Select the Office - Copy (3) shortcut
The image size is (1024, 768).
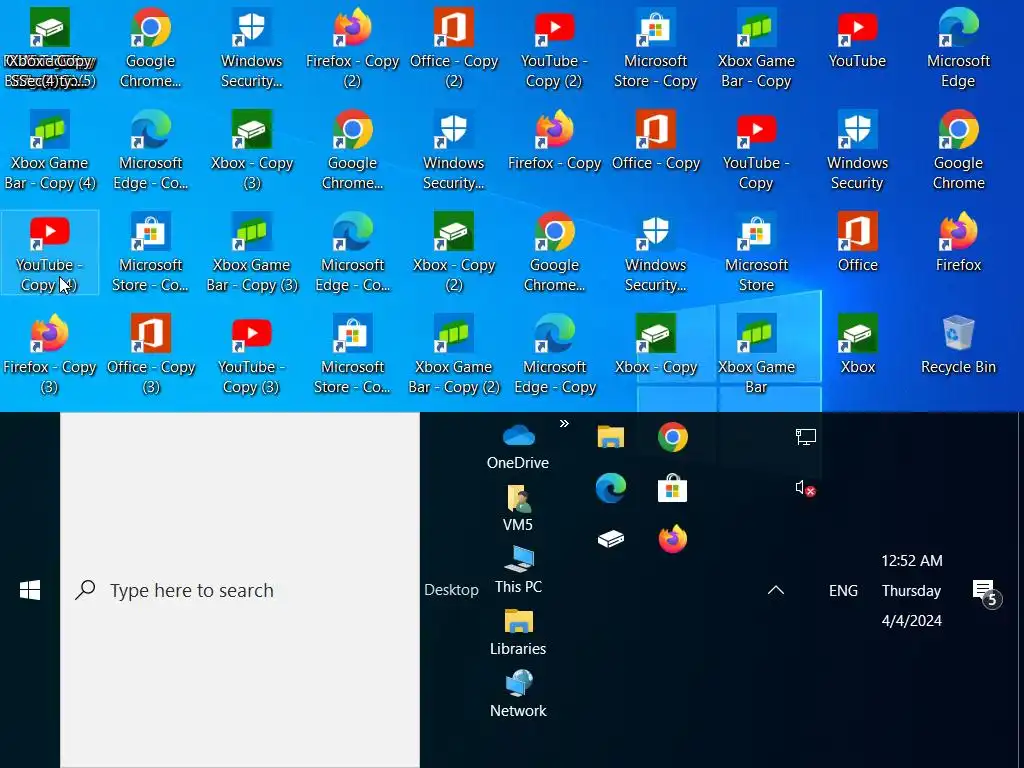click(x=151, y=353)
